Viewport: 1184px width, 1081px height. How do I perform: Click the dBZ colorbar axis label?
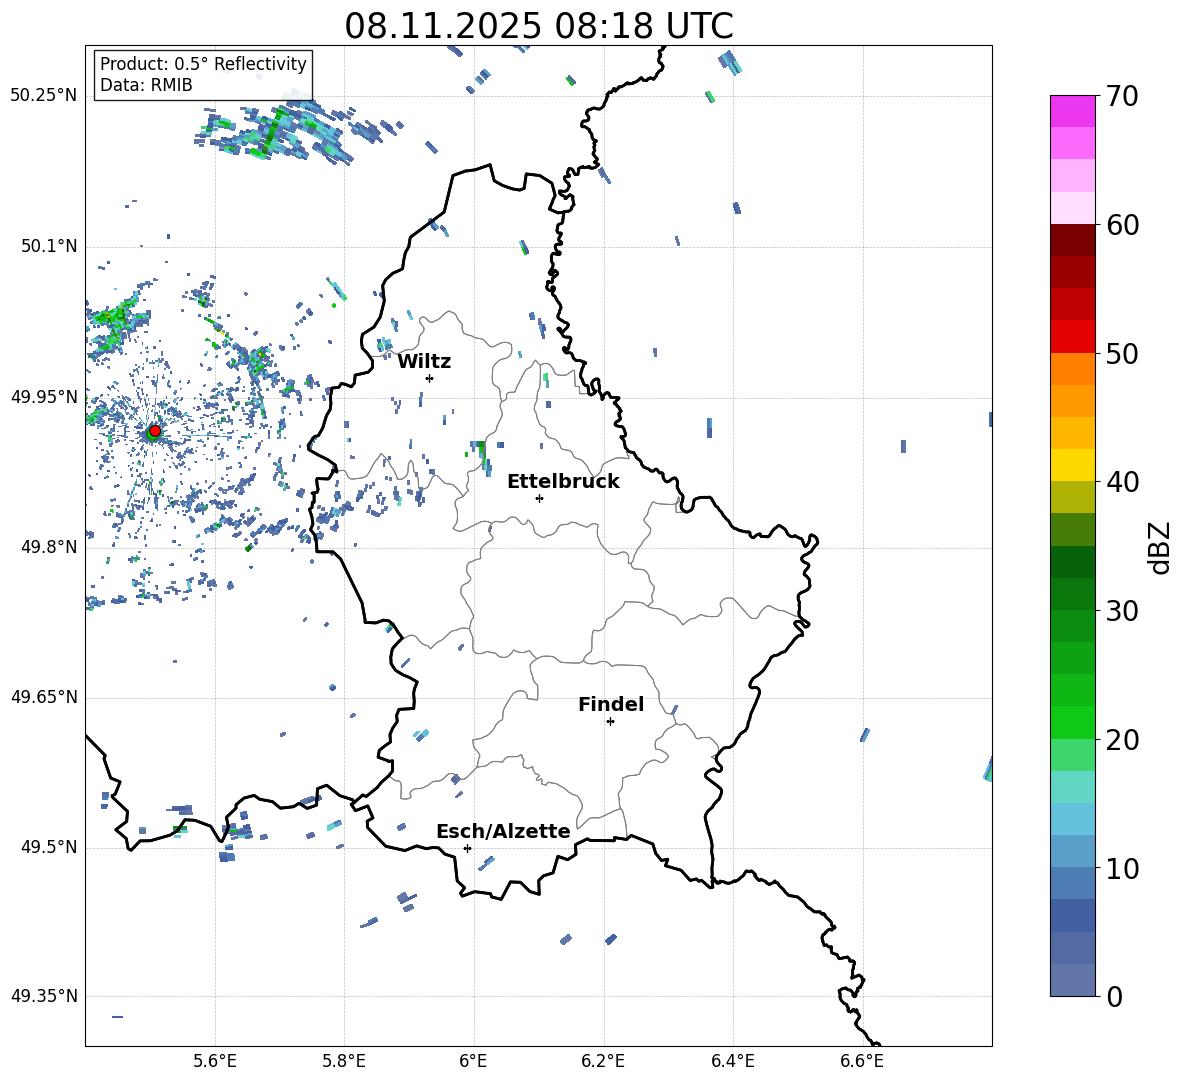[1159, 547]
